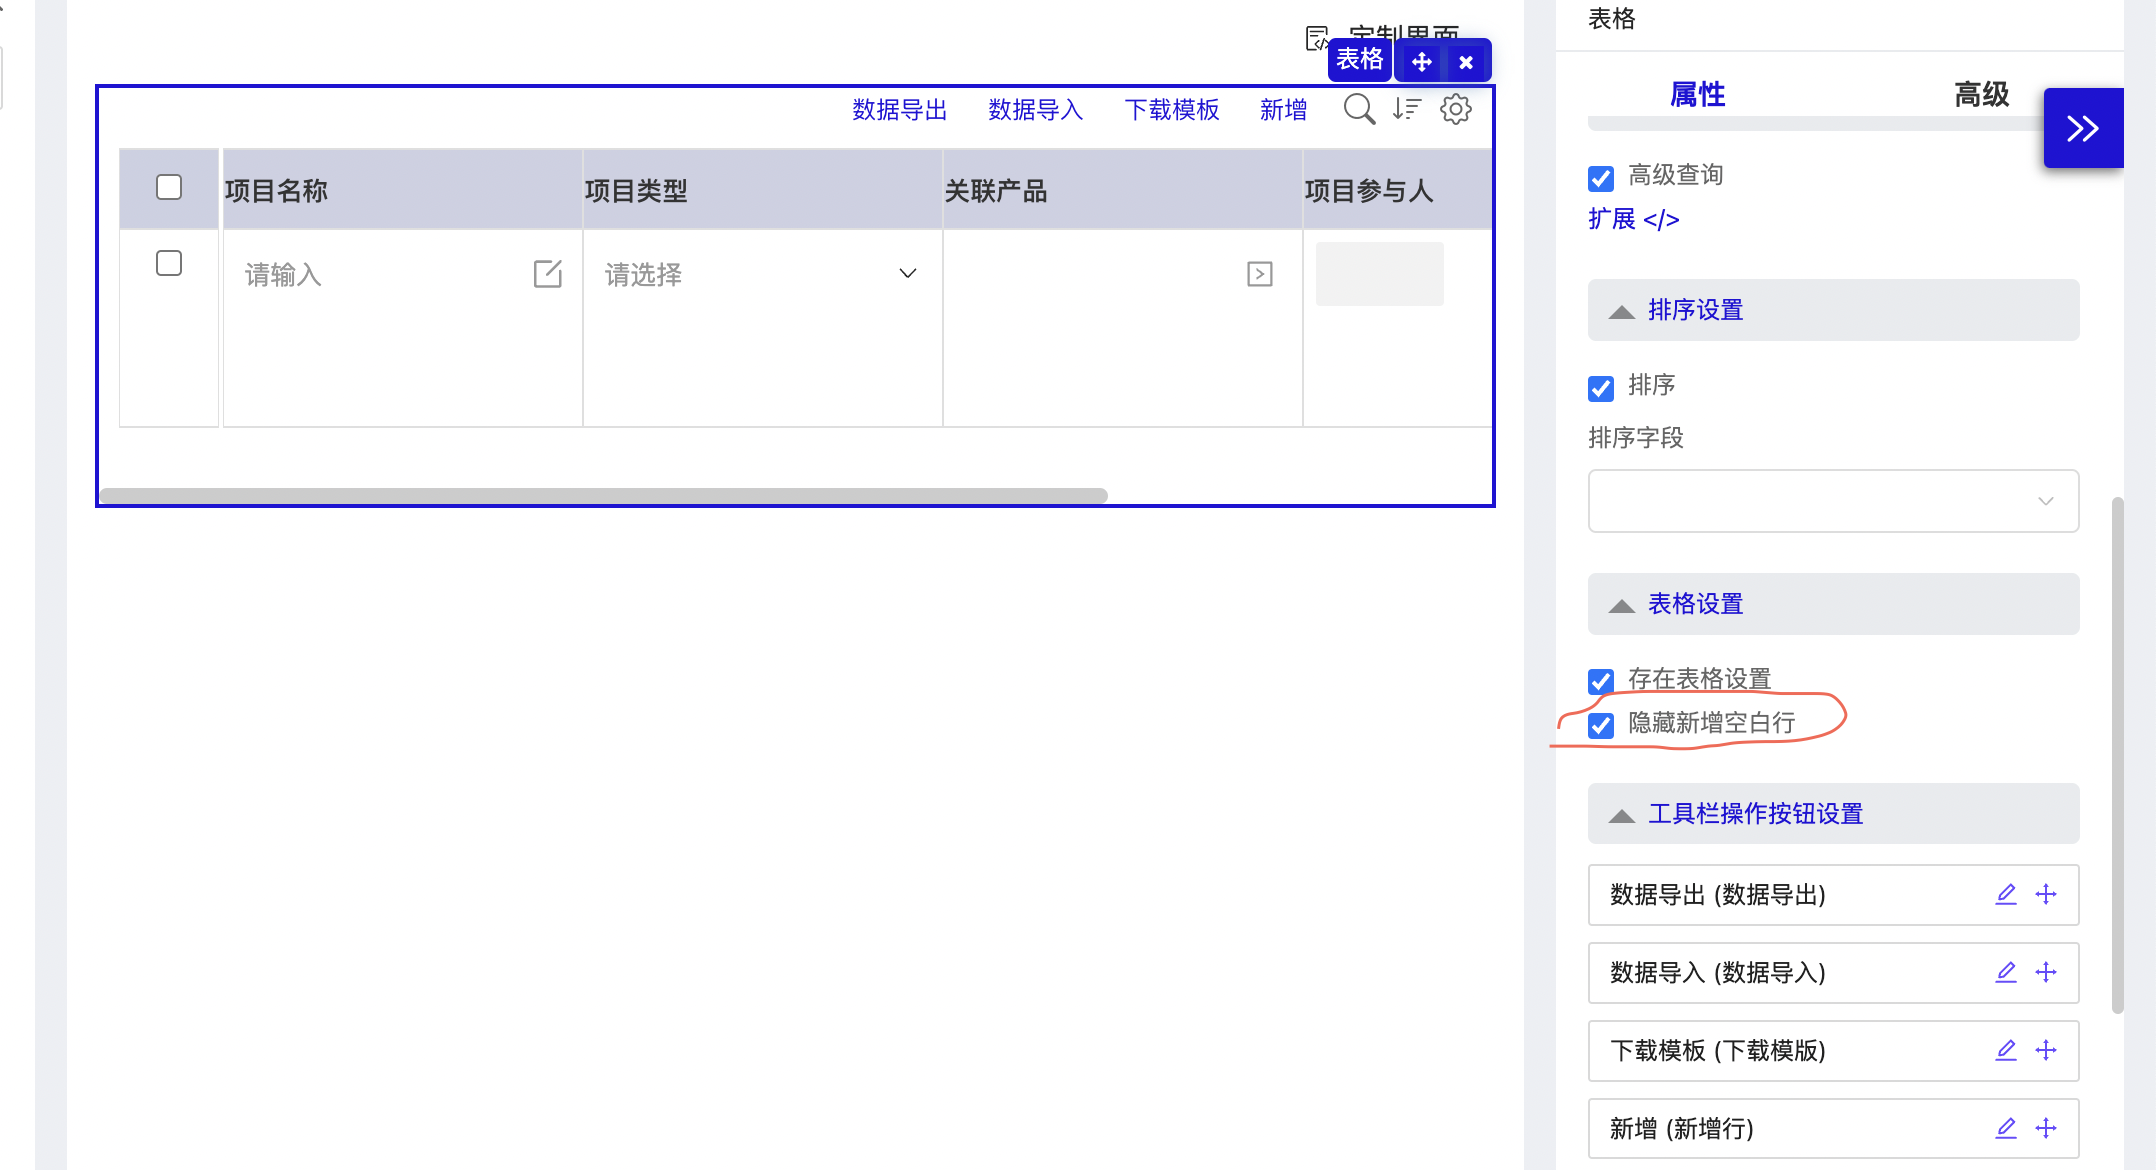Open the 扩展 </> code link
The image size is (2156, 1170).
click(x=1633, y=219)
